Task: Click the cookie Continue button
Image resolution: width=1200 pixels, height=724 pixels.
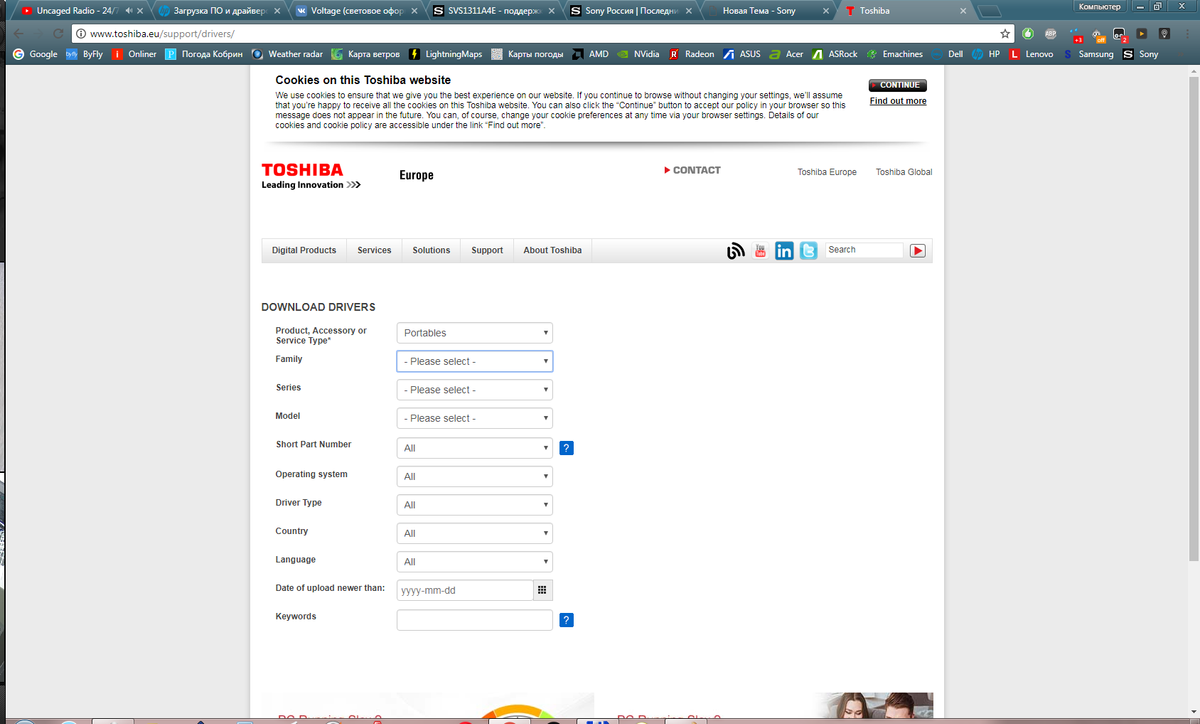Action: pos(898,85)
